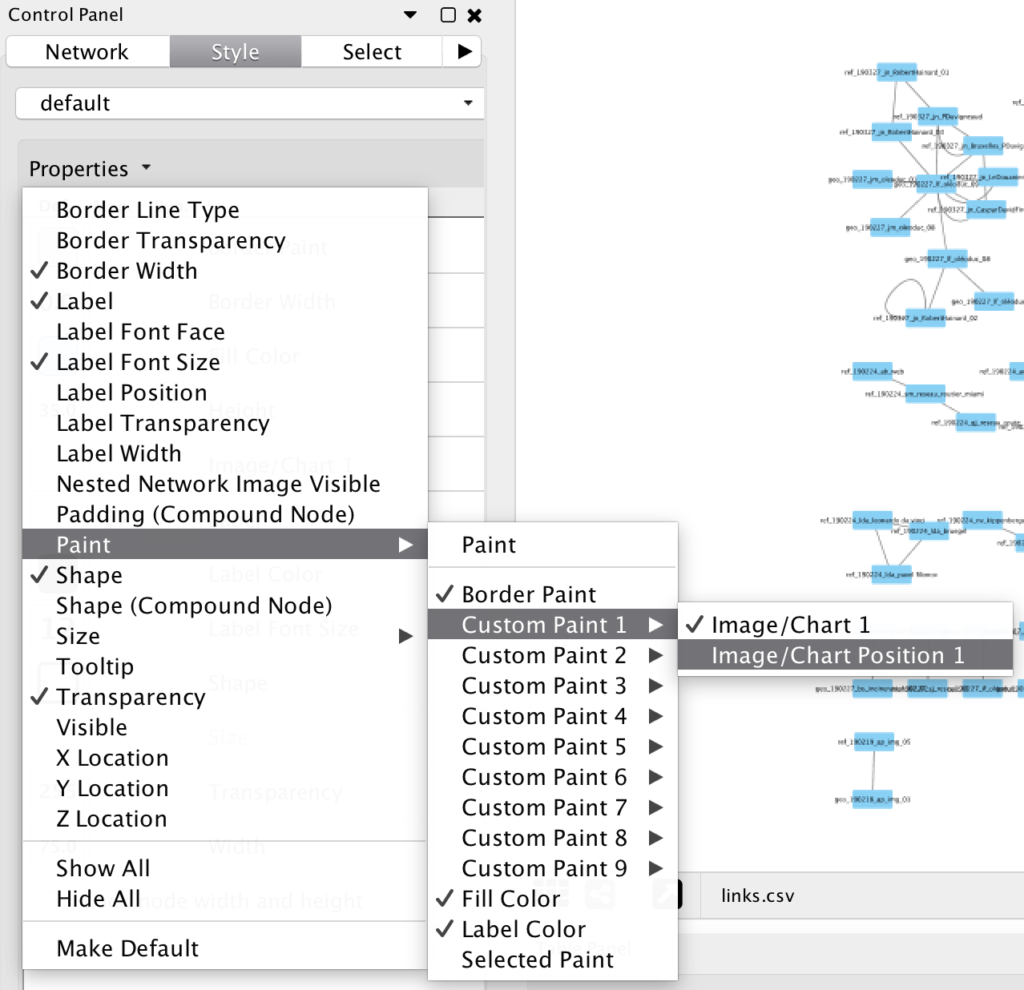Choose Show All properties
The height and width of the screenshot is (990, 1024).
(x=225, y=869)
